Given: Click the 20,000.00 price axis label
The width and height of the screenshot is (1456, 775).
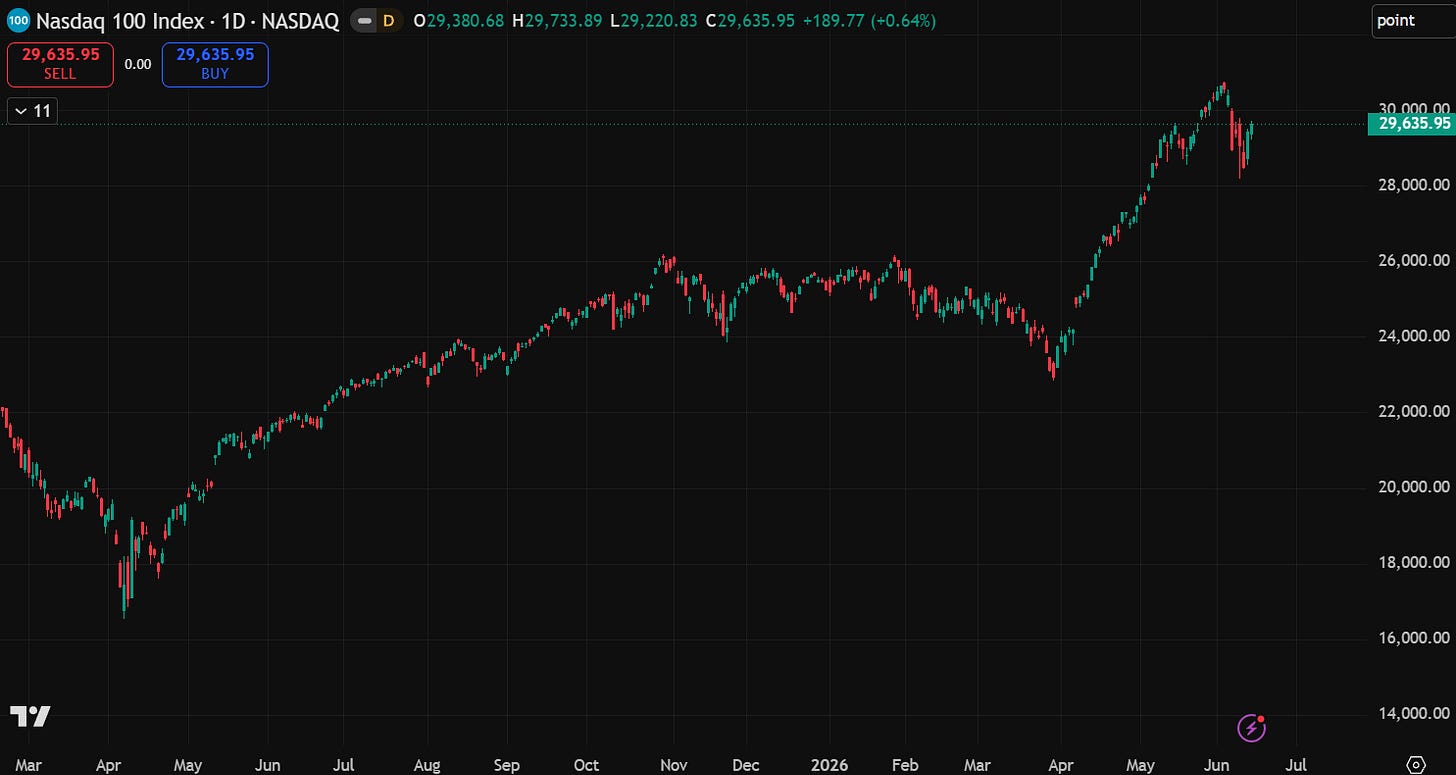Looking at the screenshot, I should pyautogui.click(x=1413, y=487).
